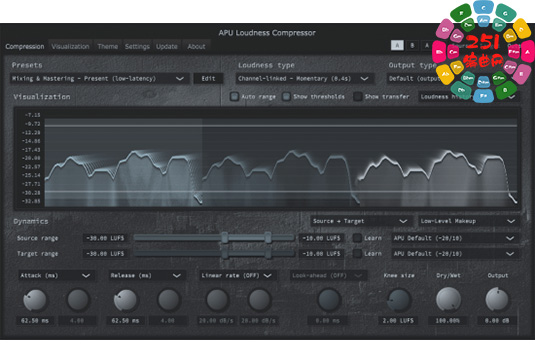The width and height of the screenshot is (535, 363).
Task: Click the Edit presets button
Action: pos(208,78)
